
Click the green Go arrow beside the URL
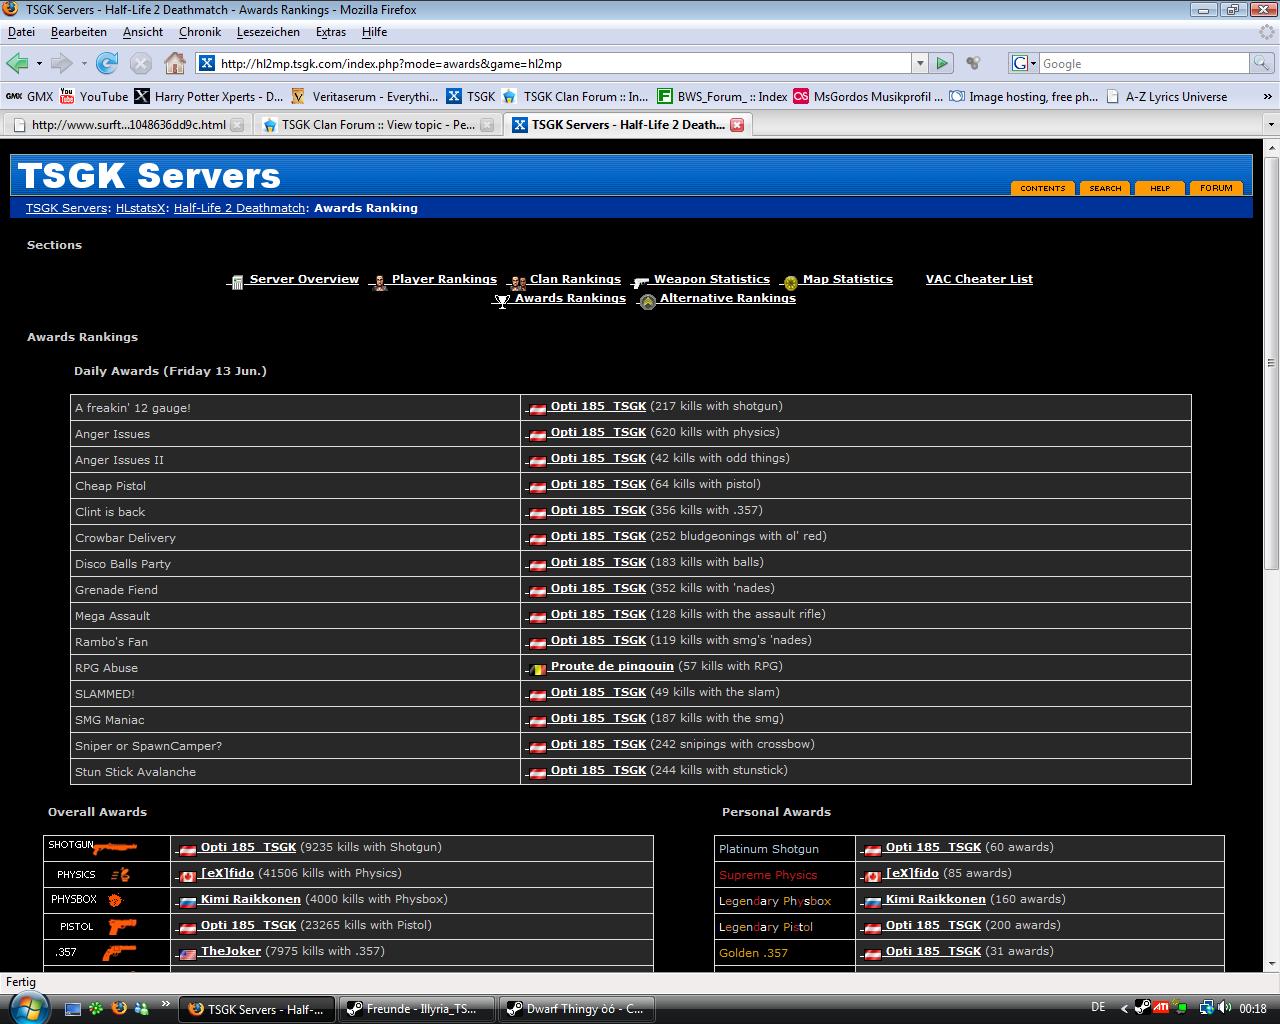[x=941, y=63]
